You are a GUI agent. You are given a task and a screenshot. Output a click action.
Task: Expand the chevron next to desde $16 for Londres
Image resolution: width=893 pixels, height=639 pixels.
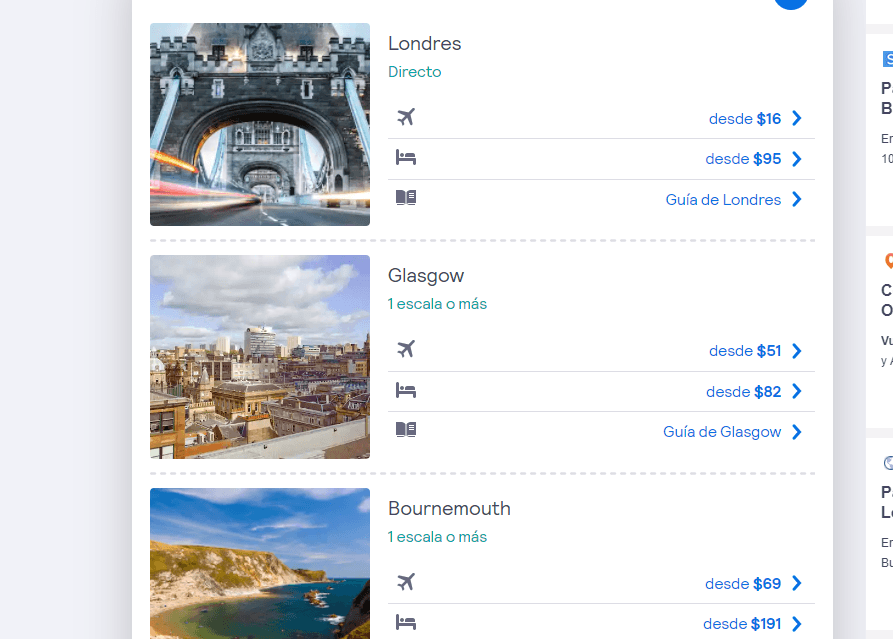click(796, 118)
